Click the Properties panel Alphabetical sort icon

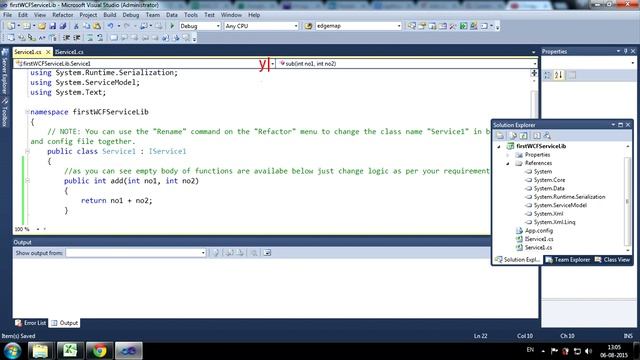click(558, 75)
